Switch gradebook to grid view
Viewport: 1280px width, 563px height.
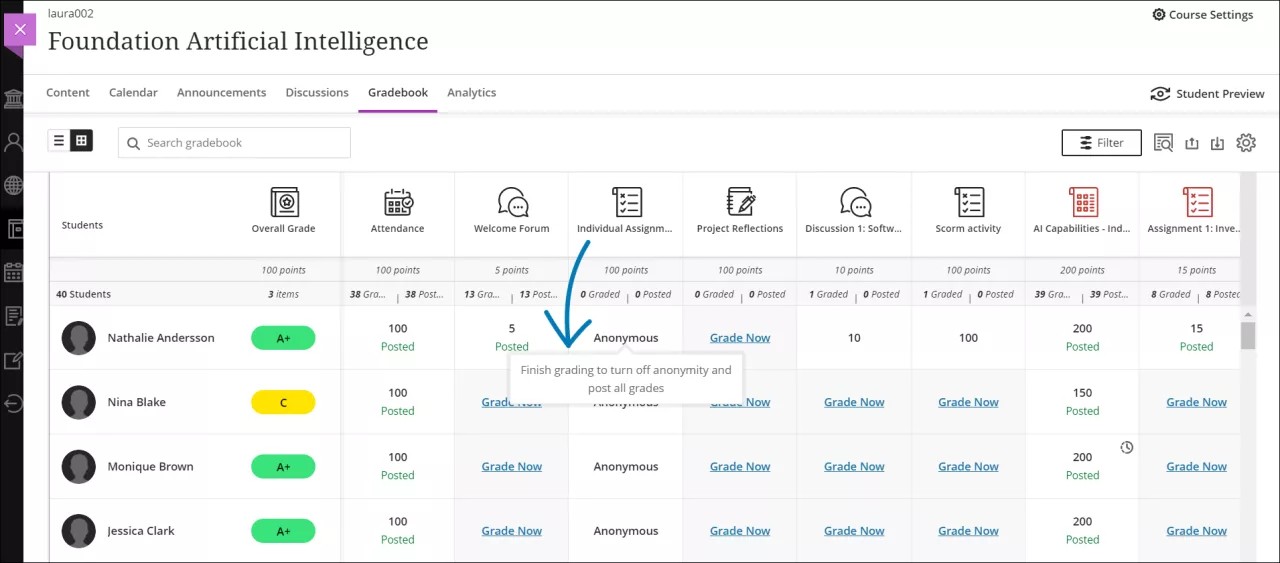(81, 141)
